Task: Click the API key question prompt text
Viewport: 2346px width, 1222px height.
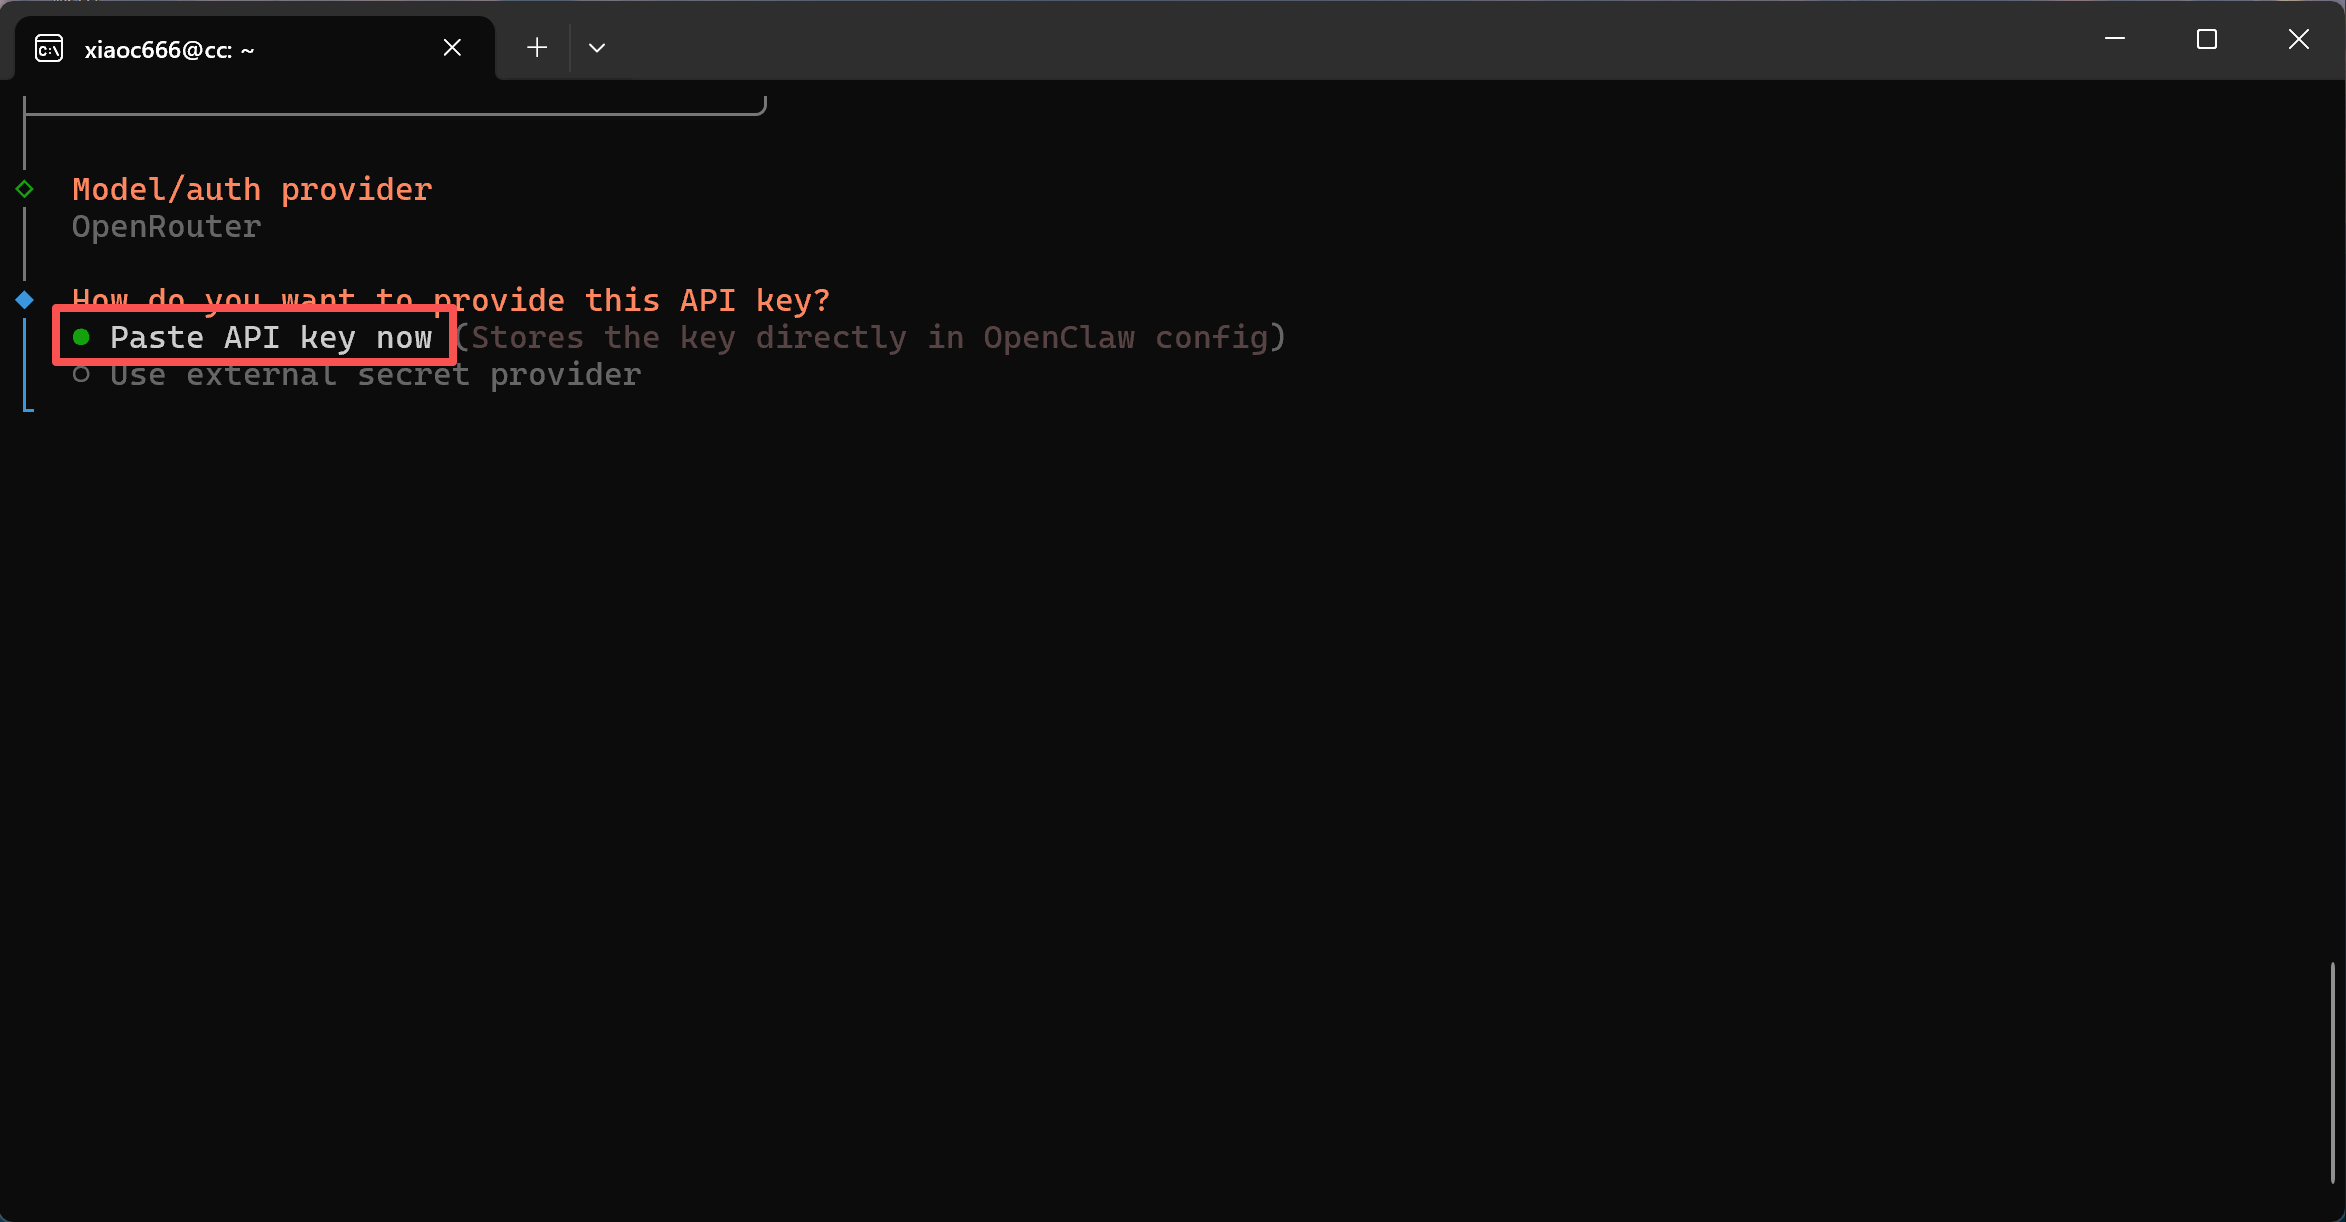Action: pos(452,300)
